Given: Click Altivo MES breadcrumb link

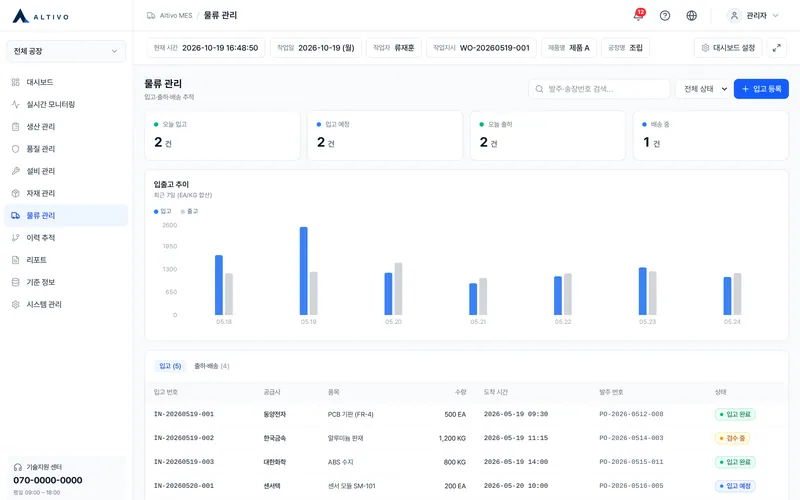Looking at the screenshot, I should pyautogui.click(x=176, y=16).
